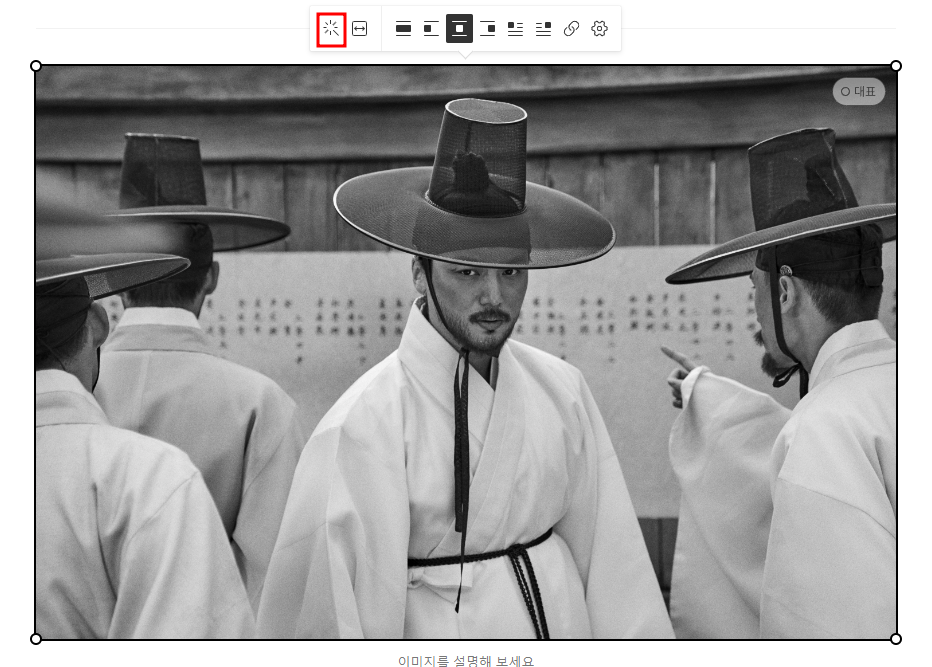Choose text wrap with image on right
932x667 pixels.
pyautogui.click(x=543, y=29)
